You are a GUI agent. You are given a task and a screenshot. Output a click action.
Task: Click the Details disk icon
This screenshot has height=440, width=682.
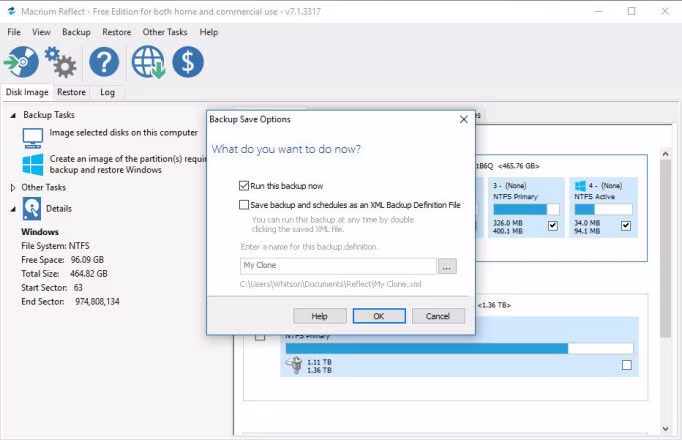[32, 209]
